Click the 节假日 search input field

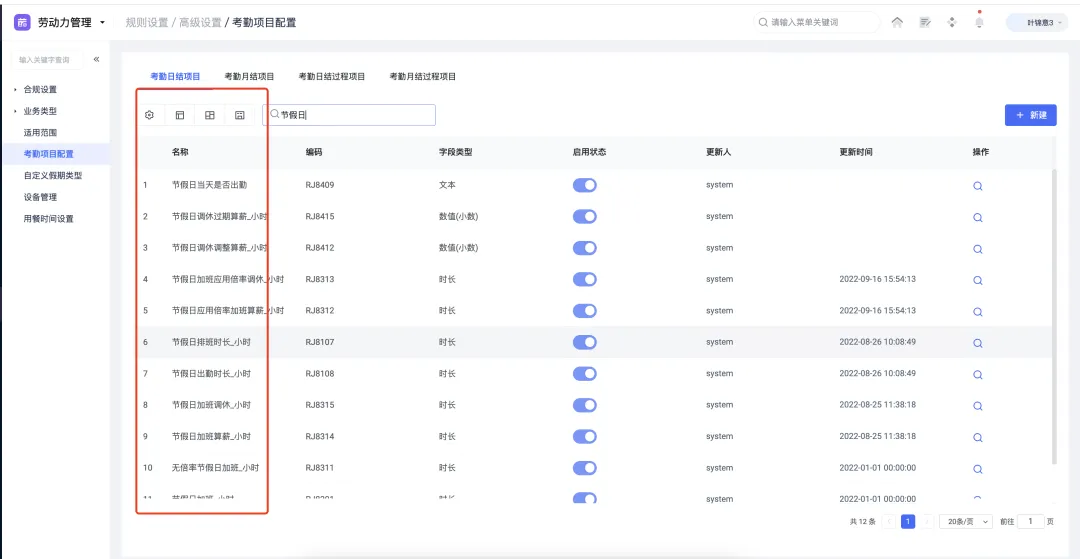point(350,115)
